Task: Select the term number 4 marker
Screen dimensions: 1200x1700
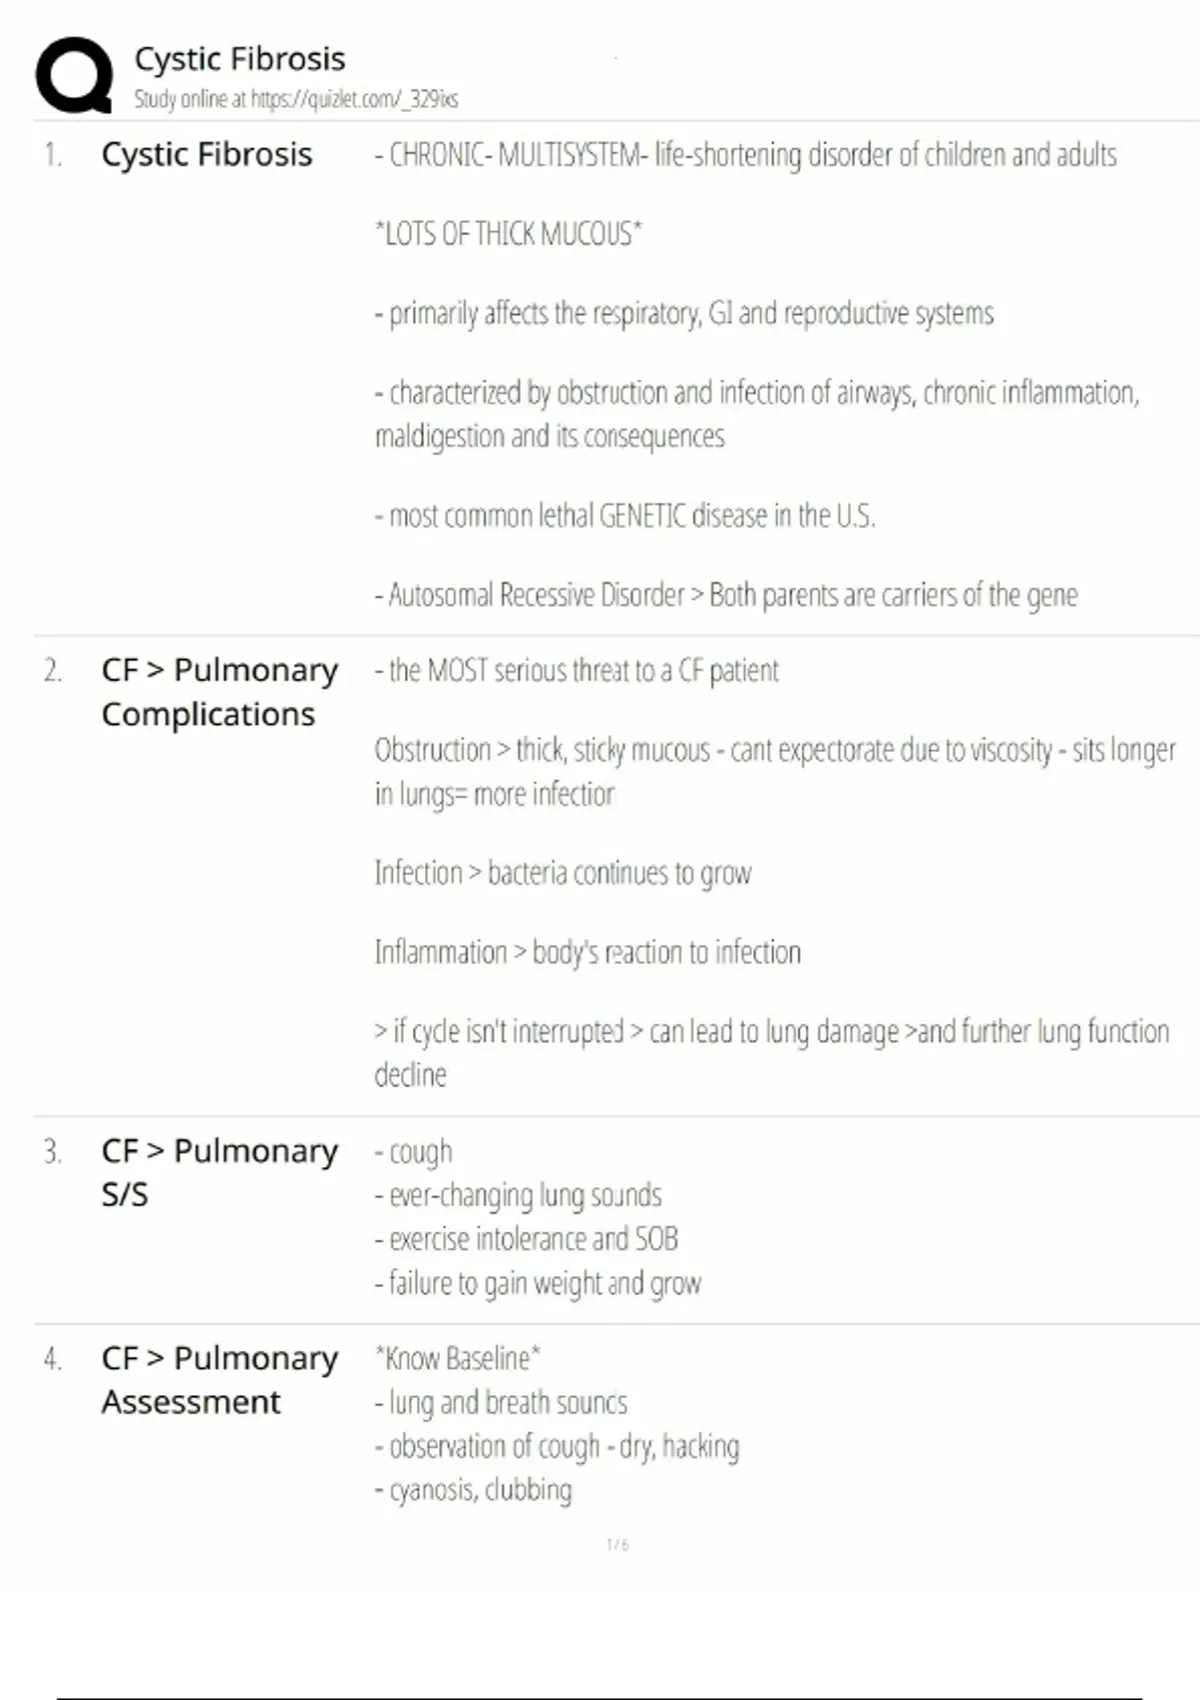Action: coord(52,1359)
